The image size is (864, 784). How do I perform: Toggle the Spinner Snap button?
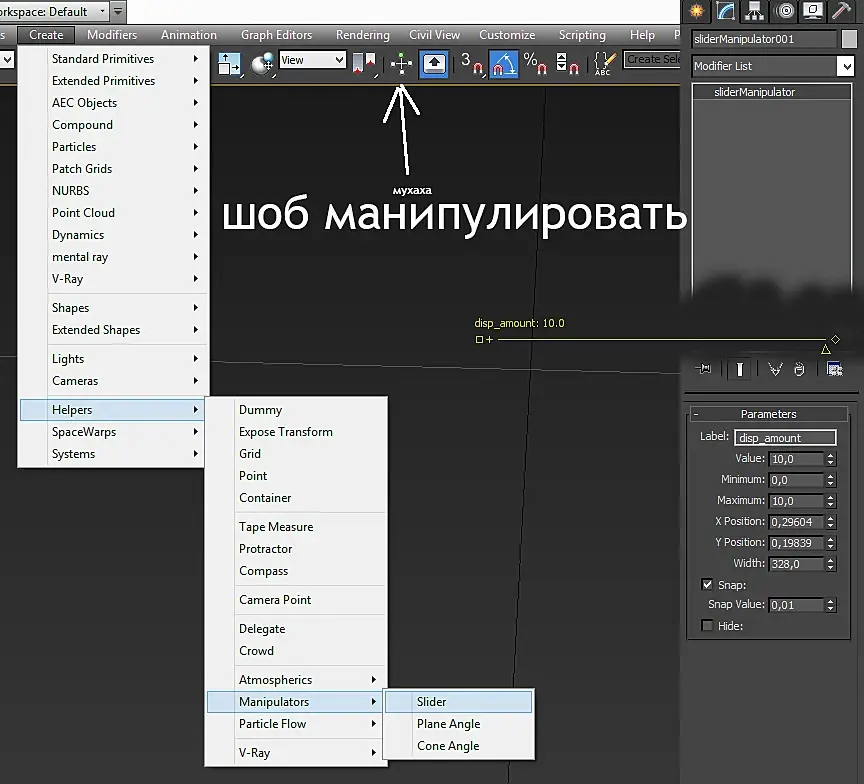(568, 63)
